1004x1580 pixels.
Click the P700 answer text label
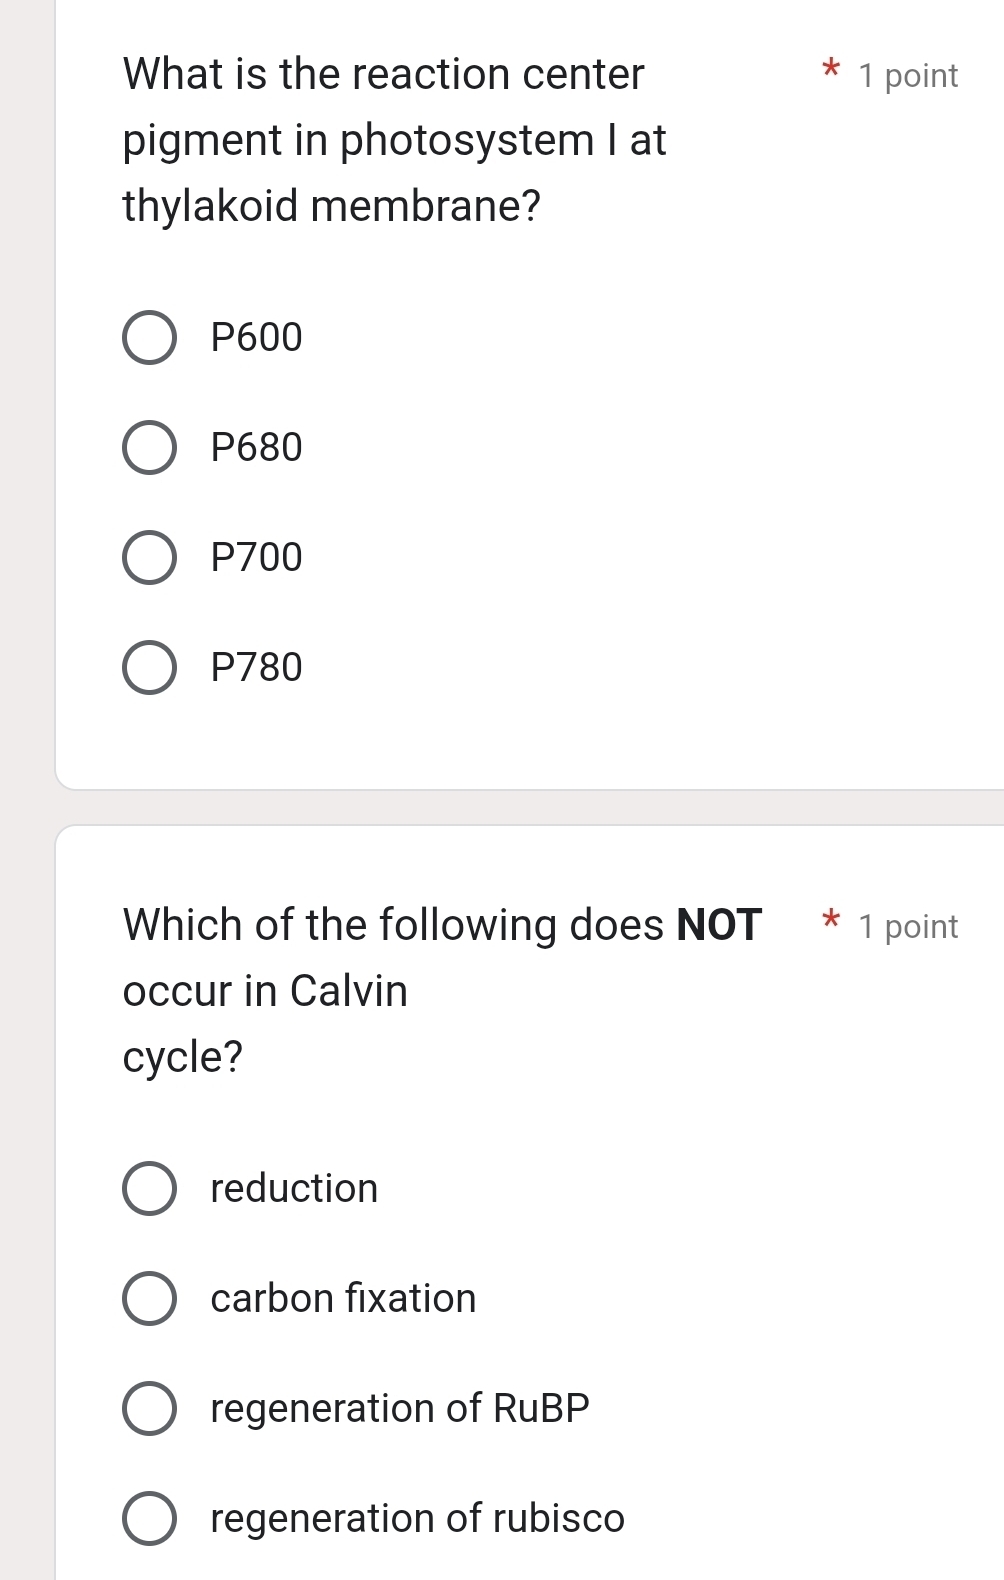click(256, 557)
